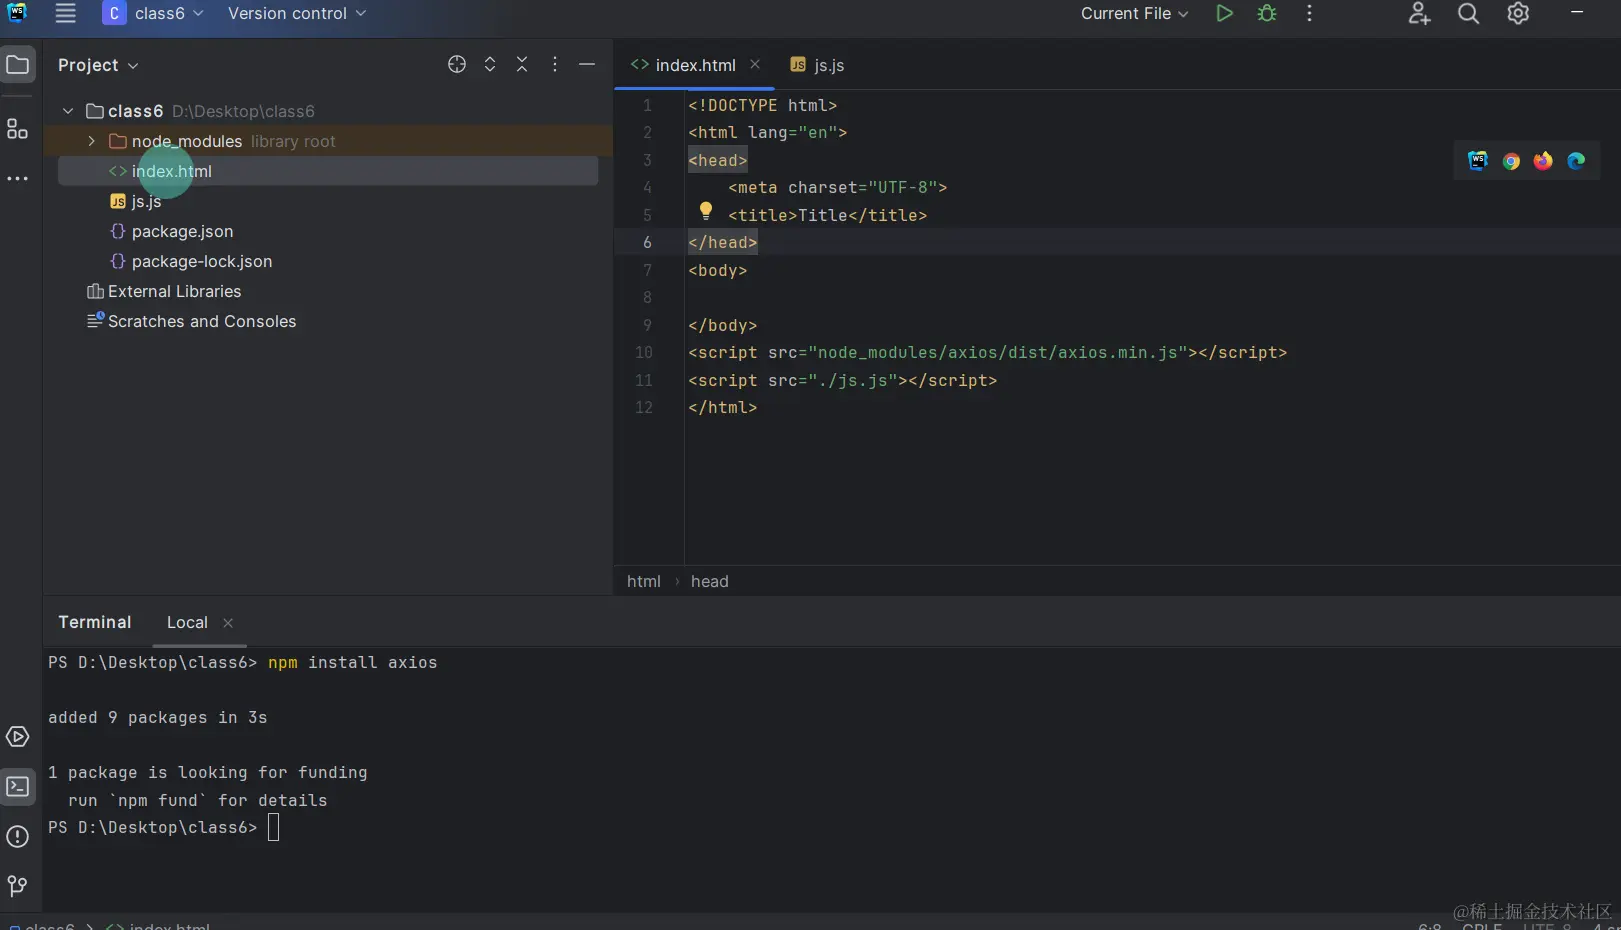Viewport: 1621px width, 930px height.
Task: Toggle the Terminal tool window button
Action: 17,787
